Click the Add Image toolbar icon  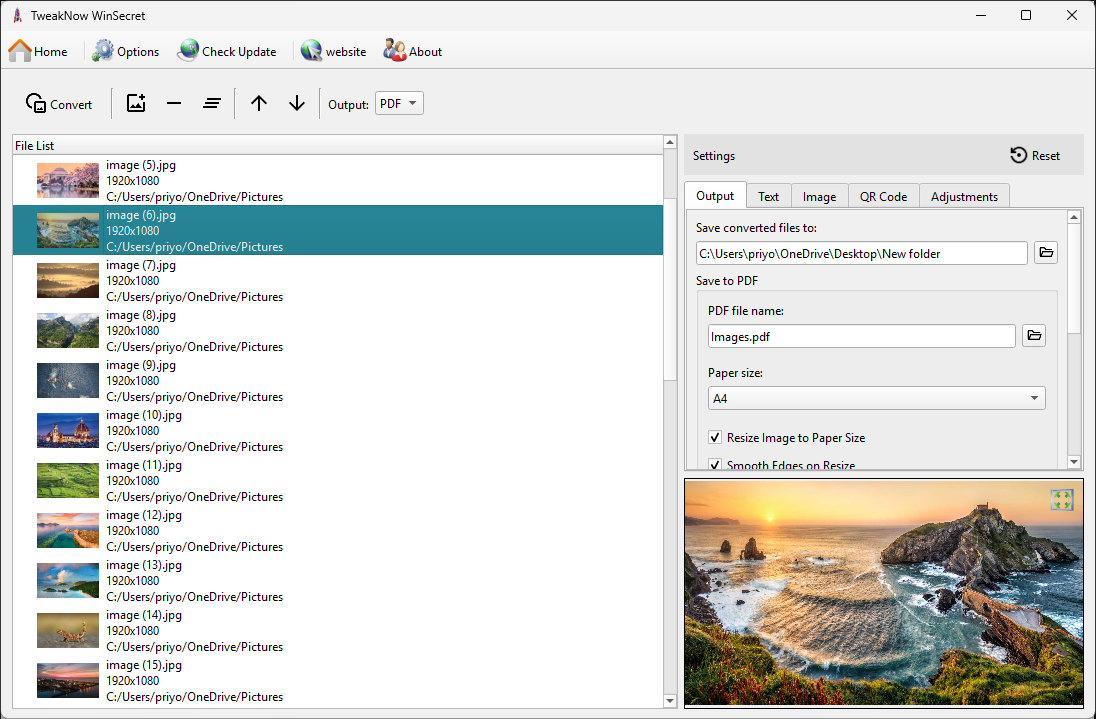[136, 103]
